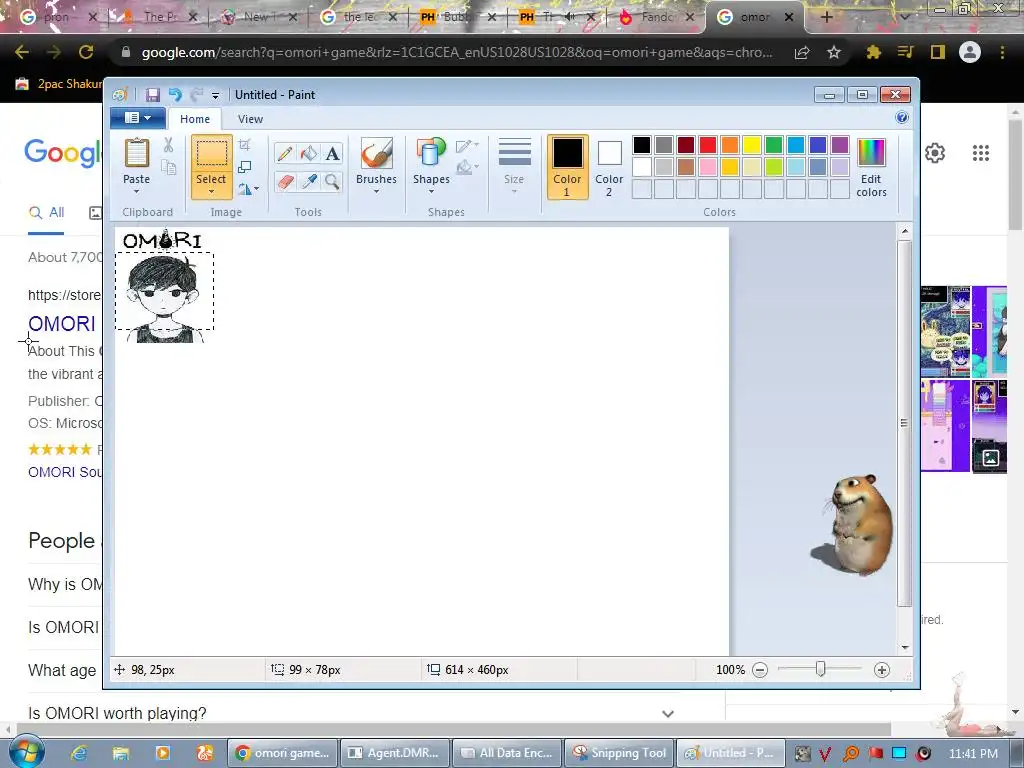Click the Windows Start button

point(25,752)
